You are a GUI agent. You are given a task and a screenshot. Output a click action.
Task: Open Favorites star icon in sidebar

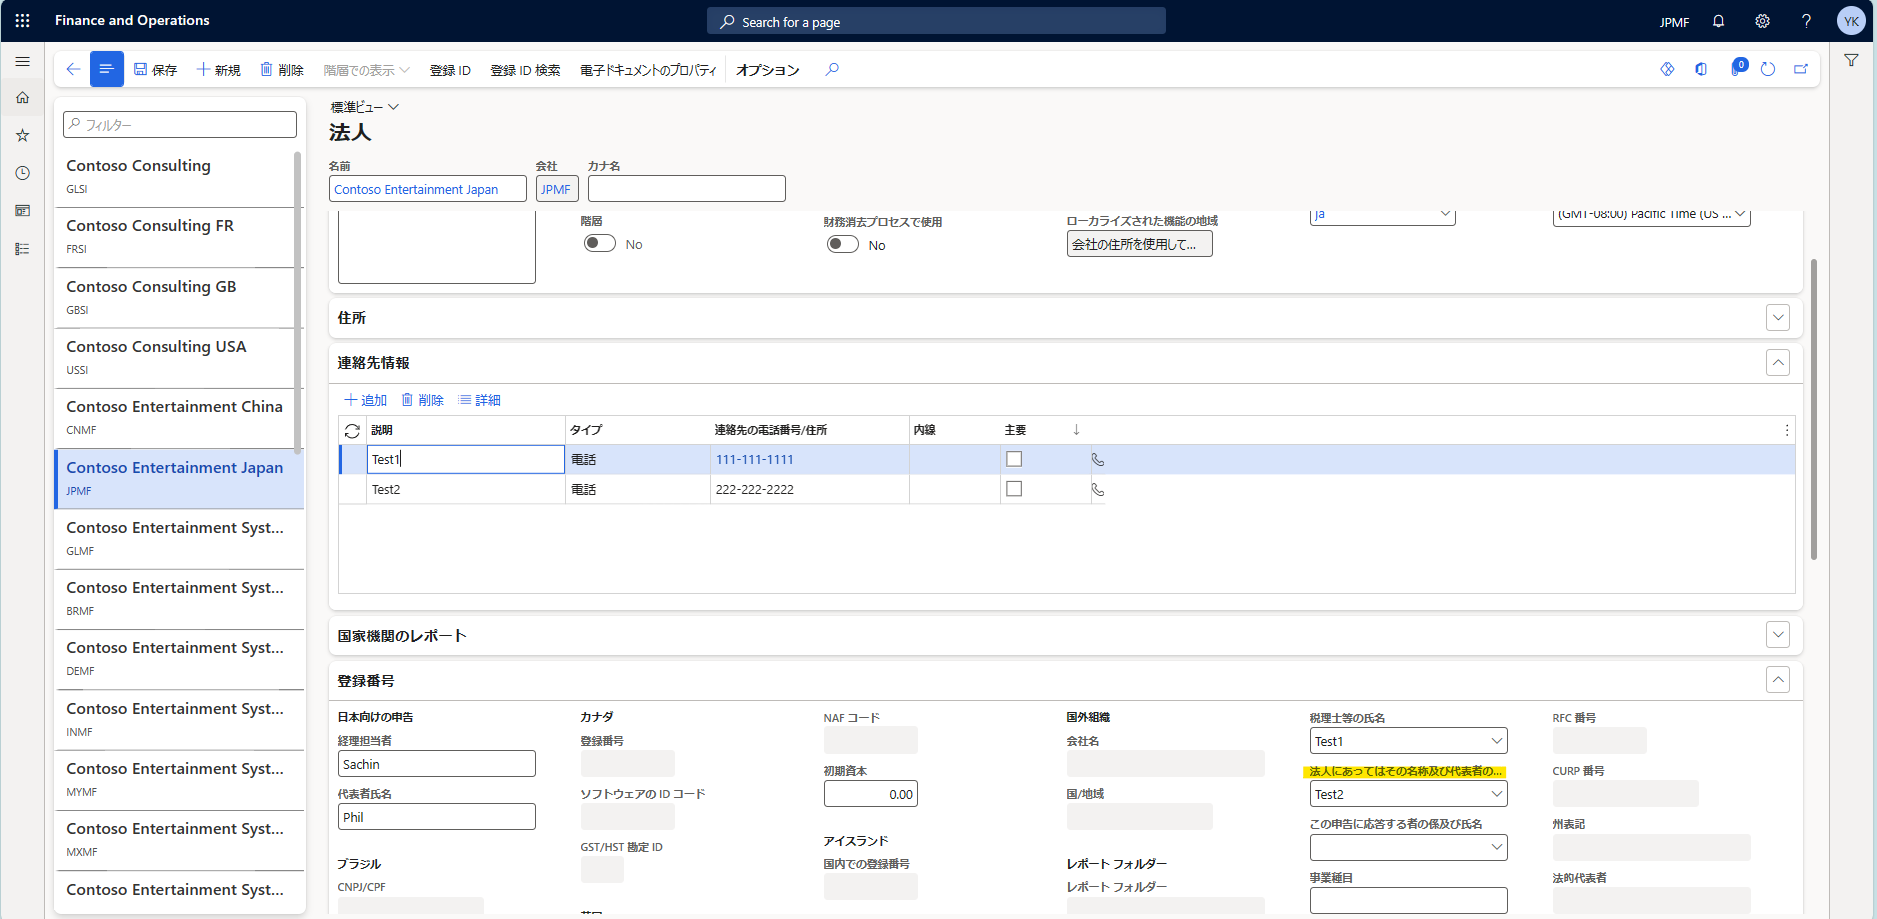click(22, 135)
